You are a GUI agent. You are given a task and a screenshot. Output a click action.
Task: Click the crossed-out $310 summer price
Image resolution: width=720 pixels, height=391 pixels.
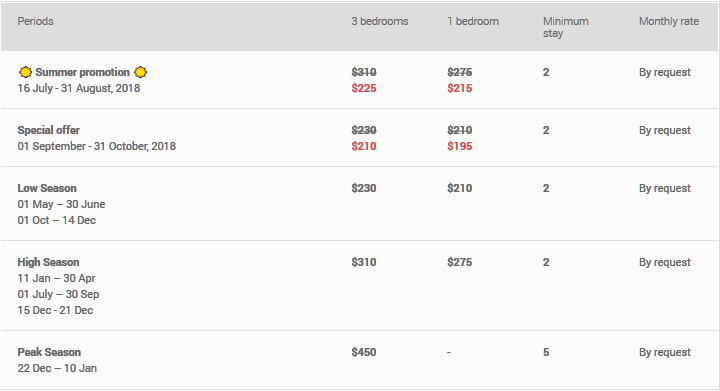click(x=364, y=72)
